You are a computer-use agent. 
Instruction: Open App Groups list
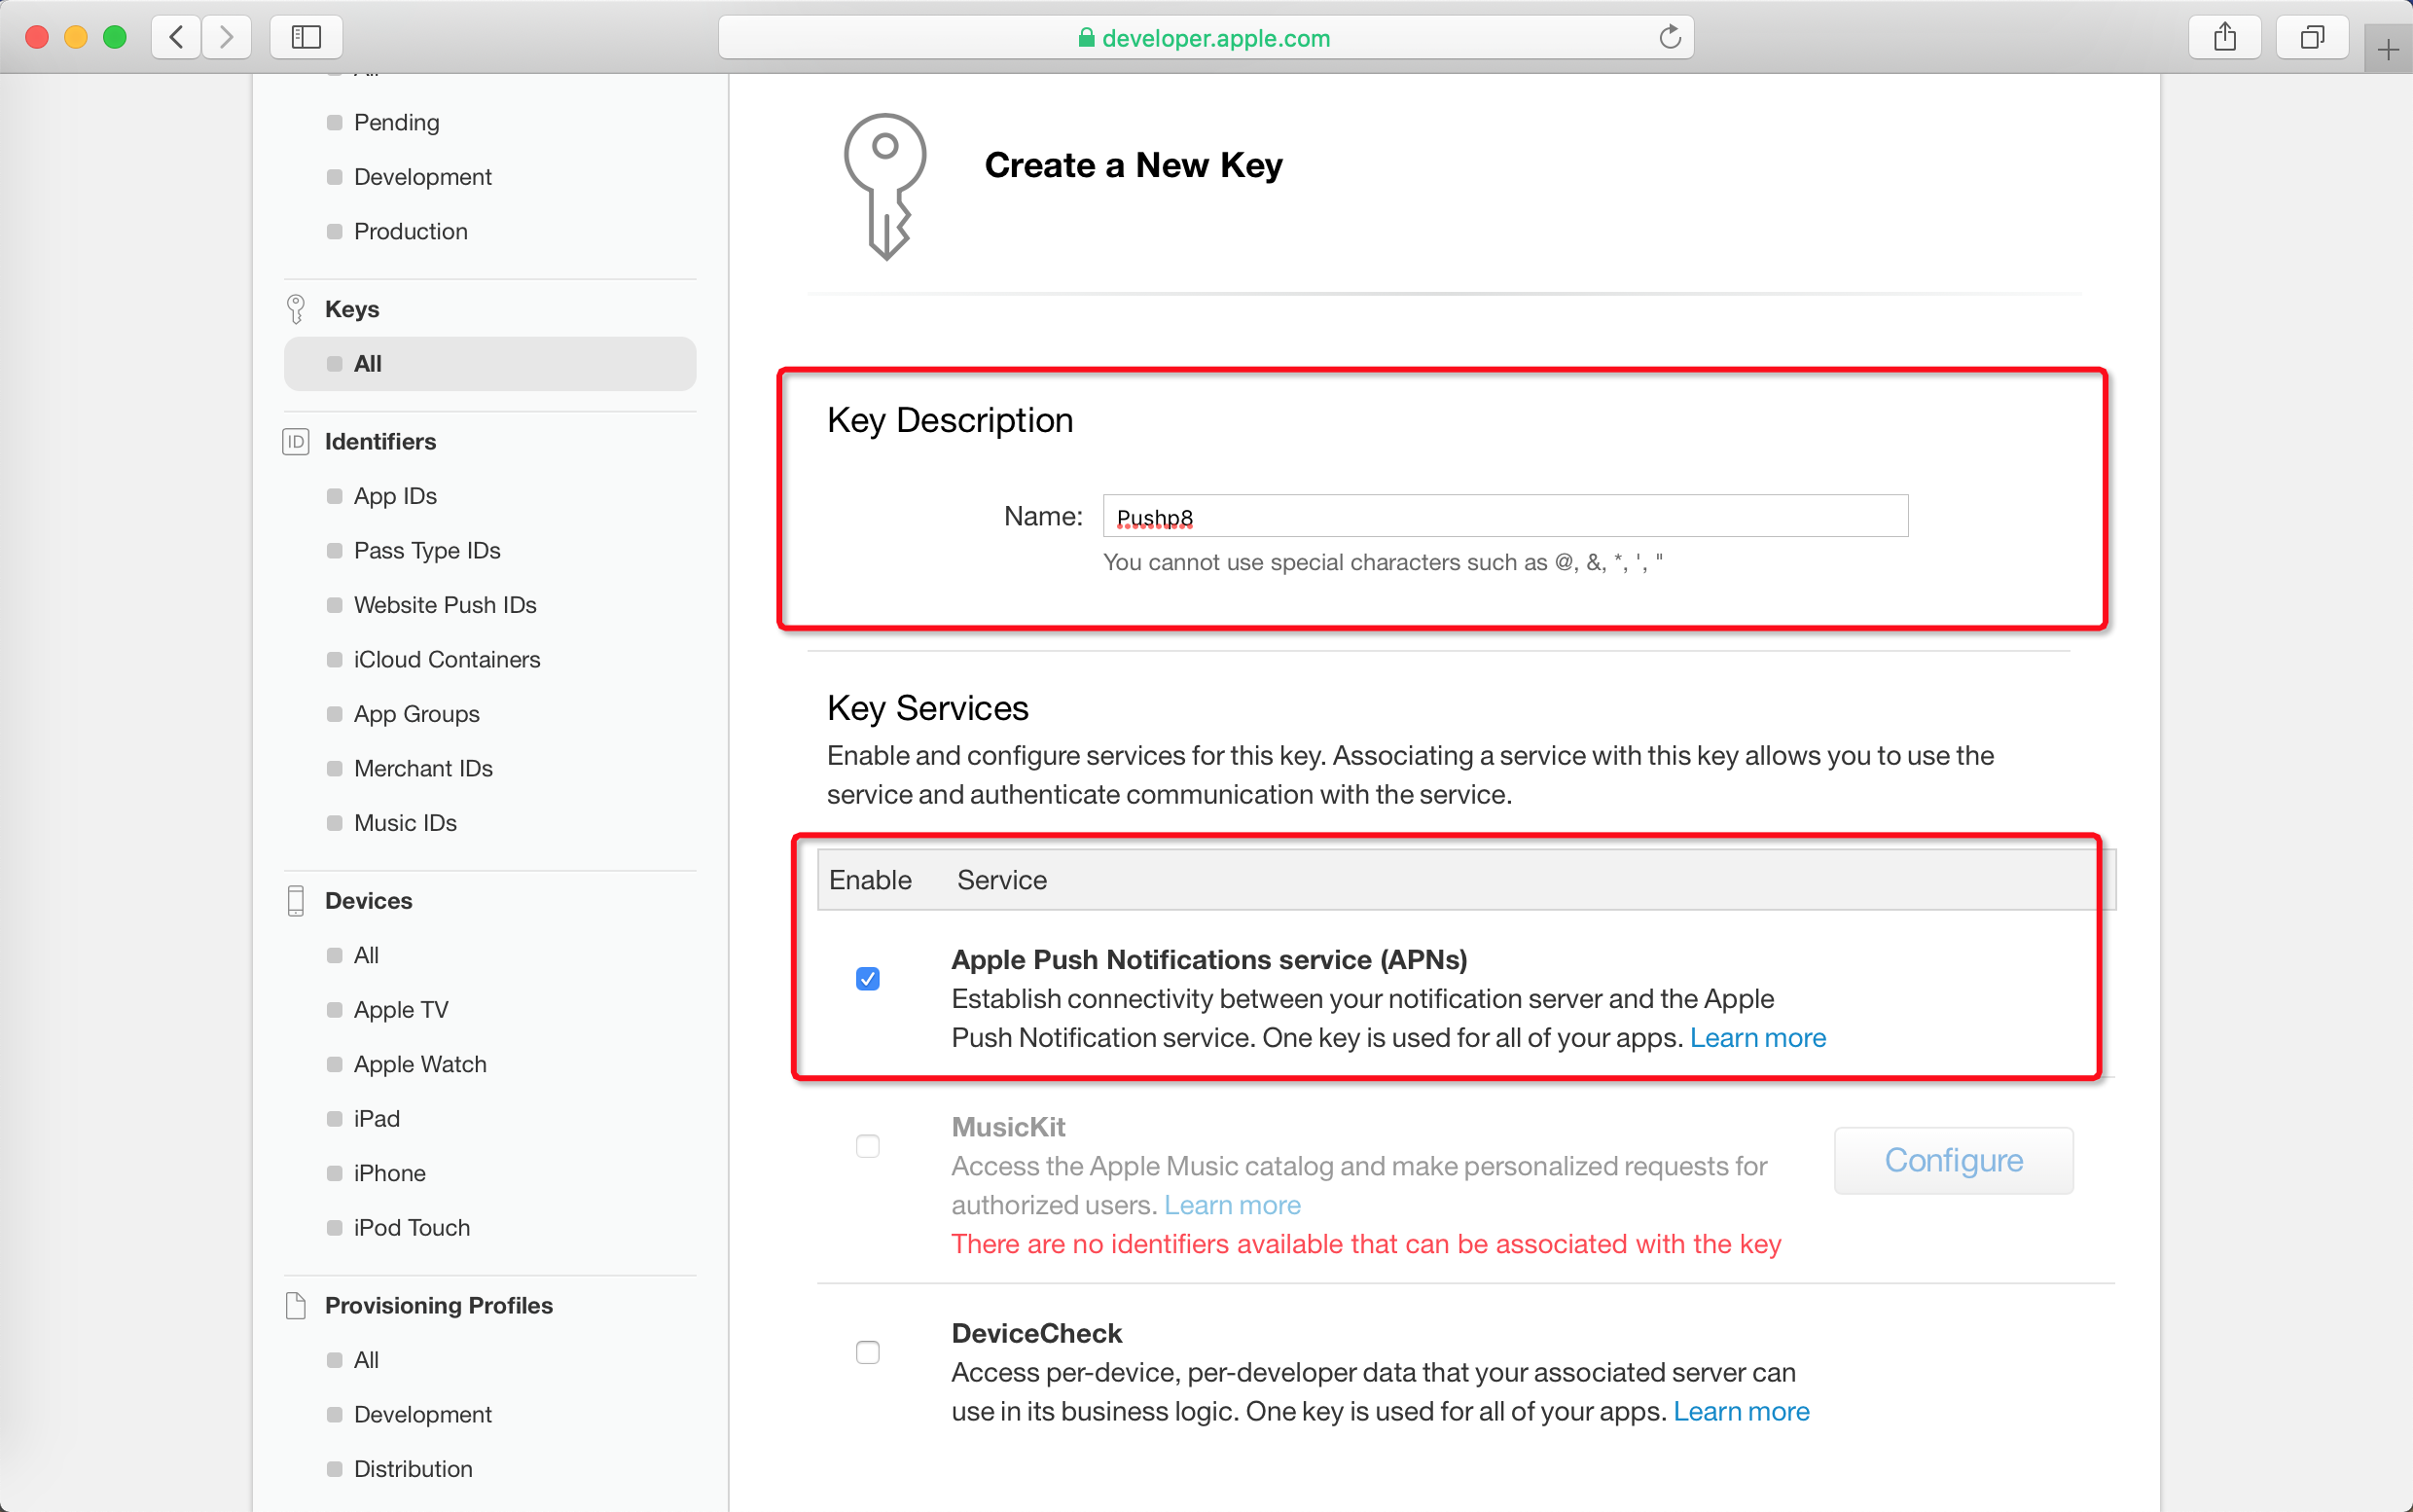[x=416, y=714]
